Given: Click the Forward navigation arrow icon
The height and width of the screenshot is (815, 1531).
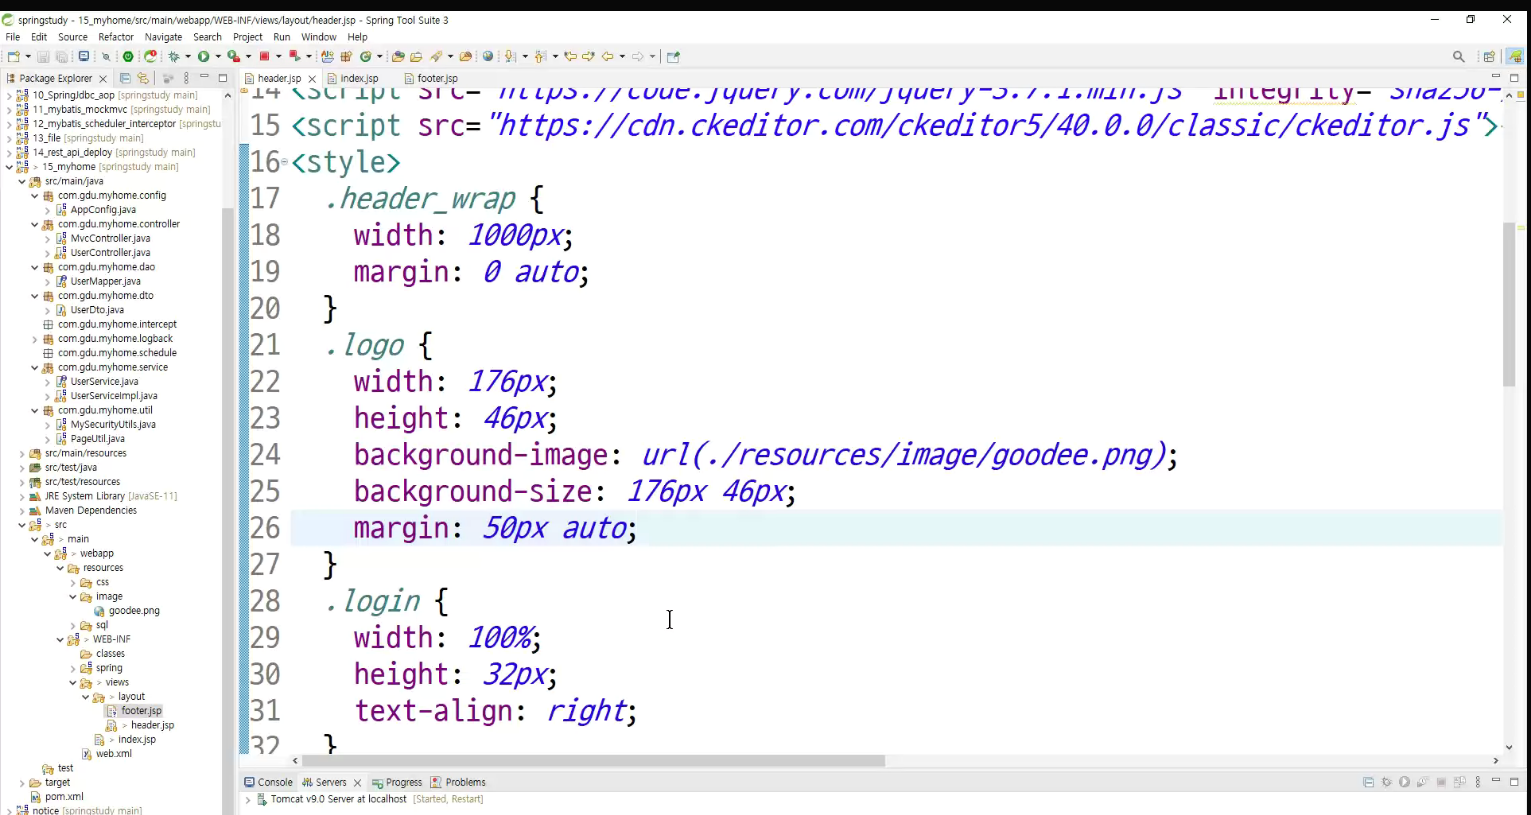Looking at the screenshot, I should point(638,57).
